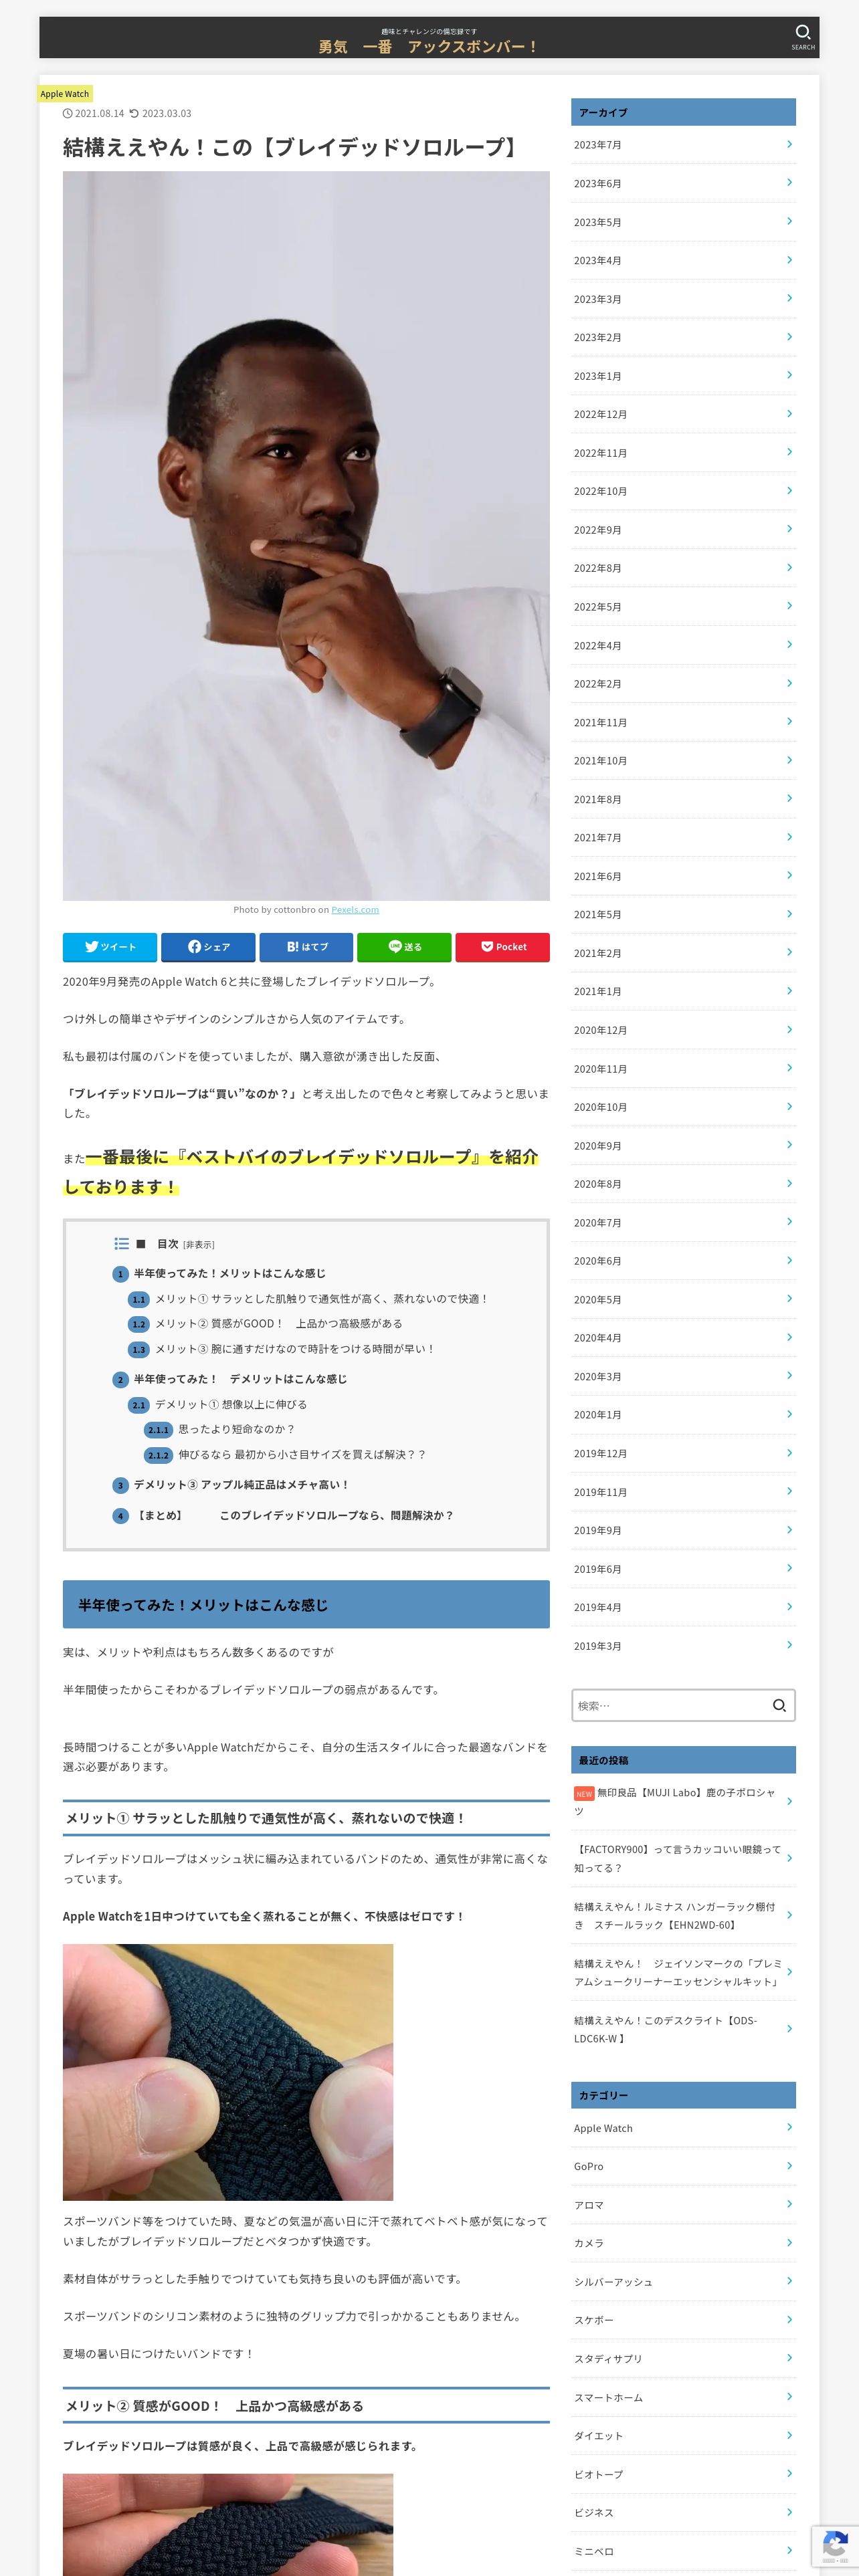Image resolution: width=859 pixels, height=2576 pixels.
Task: Click the chevron arrow beside 2023年7月
Action: point(789,144)
